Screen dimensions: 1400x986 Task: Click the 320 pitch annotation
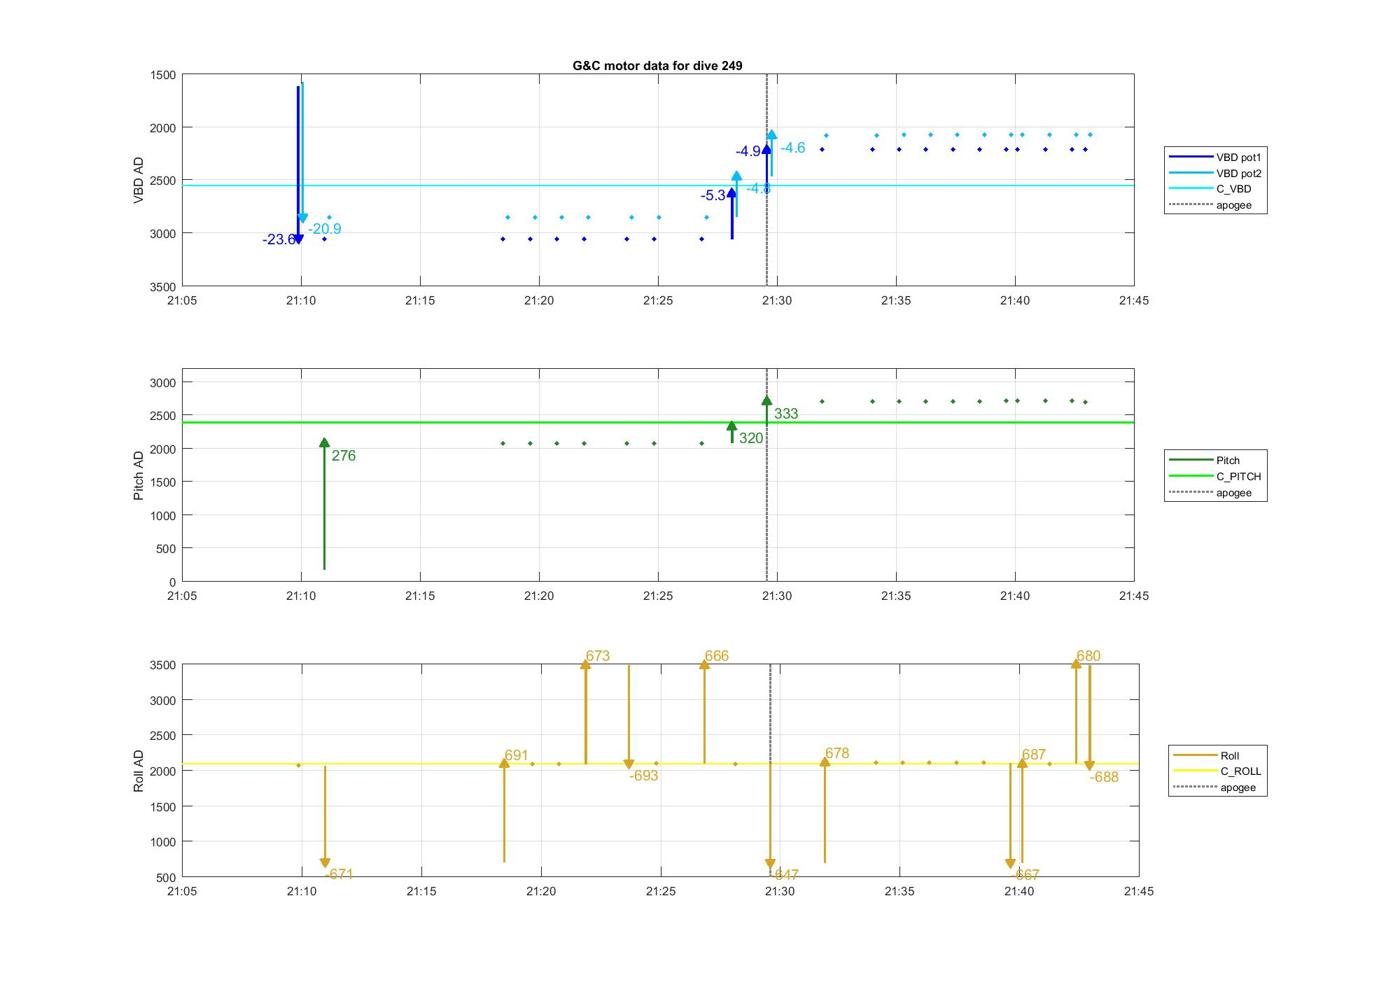pos(751,438)
